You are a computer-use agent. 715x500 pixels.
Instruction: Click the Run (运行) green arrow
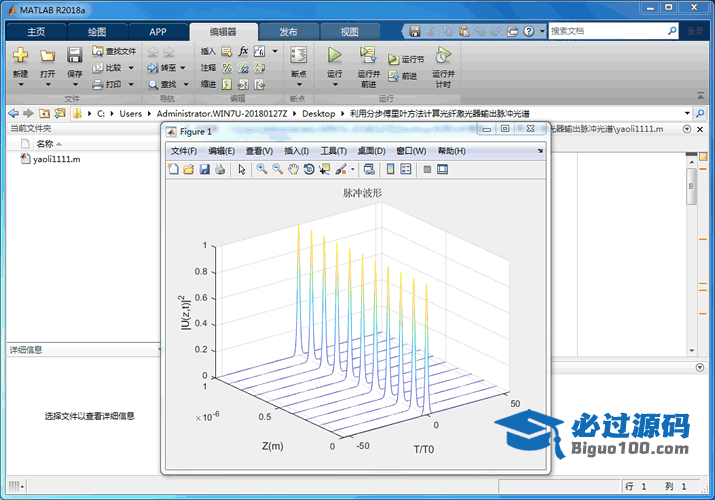coord(335,56)
